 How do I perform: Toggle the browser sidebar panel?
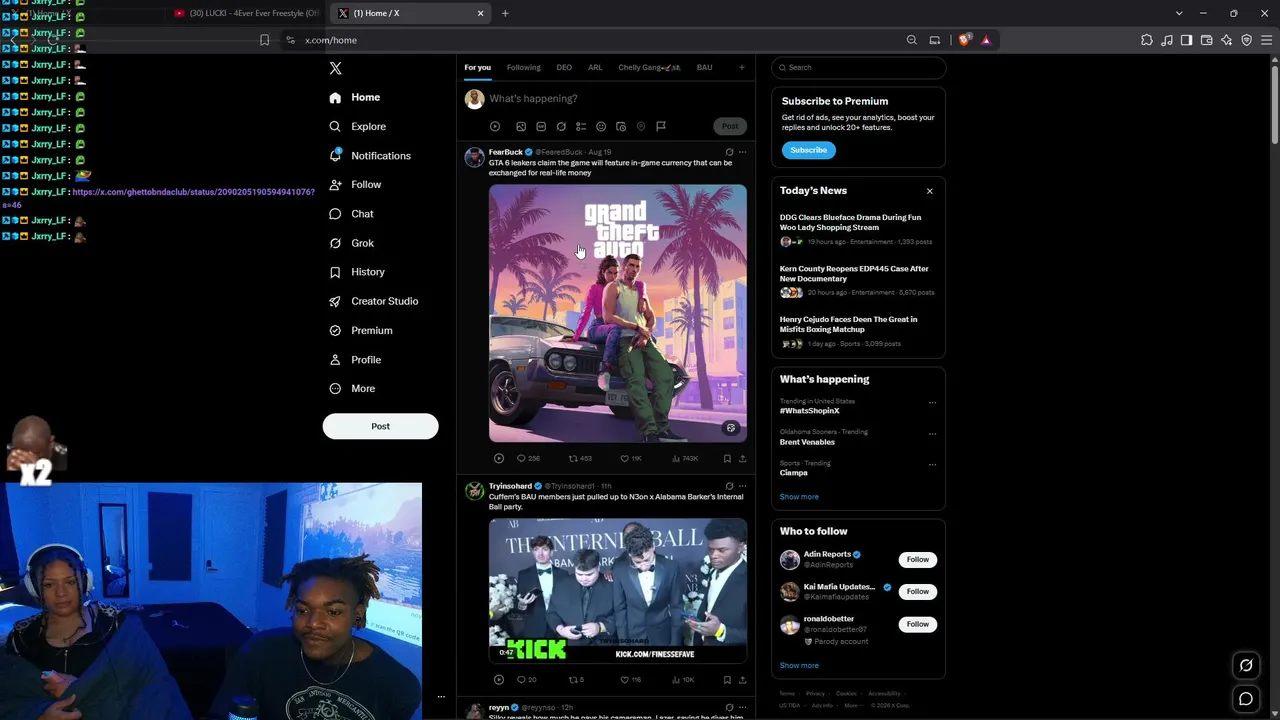click(1187, 40)
